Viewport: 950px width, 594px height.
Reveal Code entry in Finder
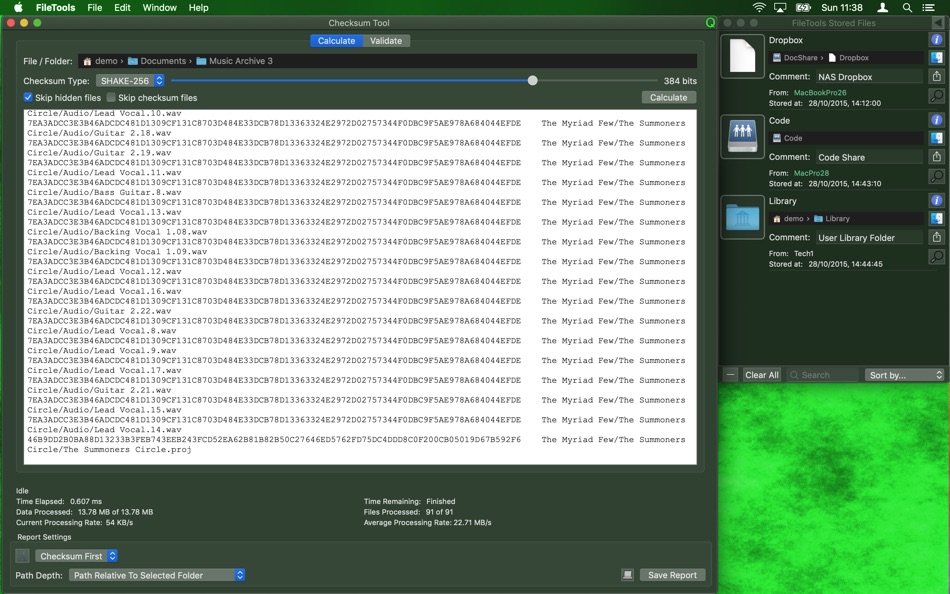(936, 138)
